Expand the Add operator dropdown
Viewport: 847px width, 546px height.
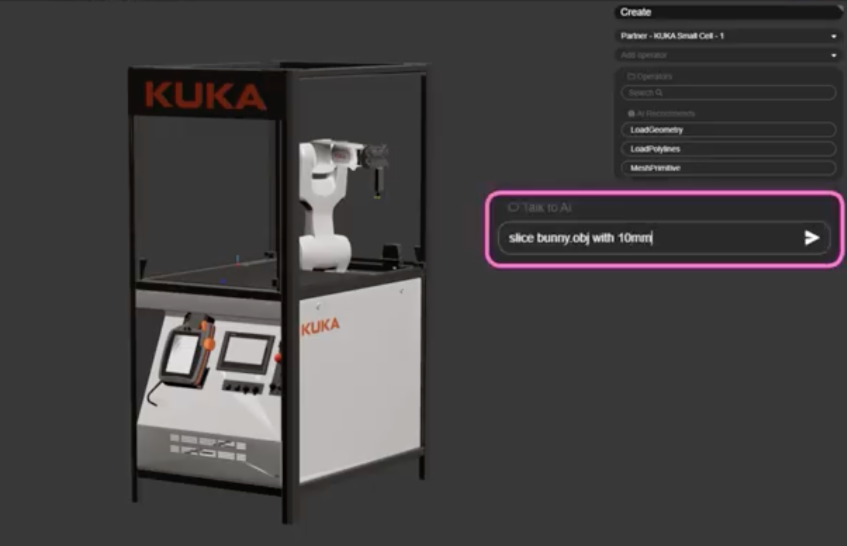coord(727,55)
